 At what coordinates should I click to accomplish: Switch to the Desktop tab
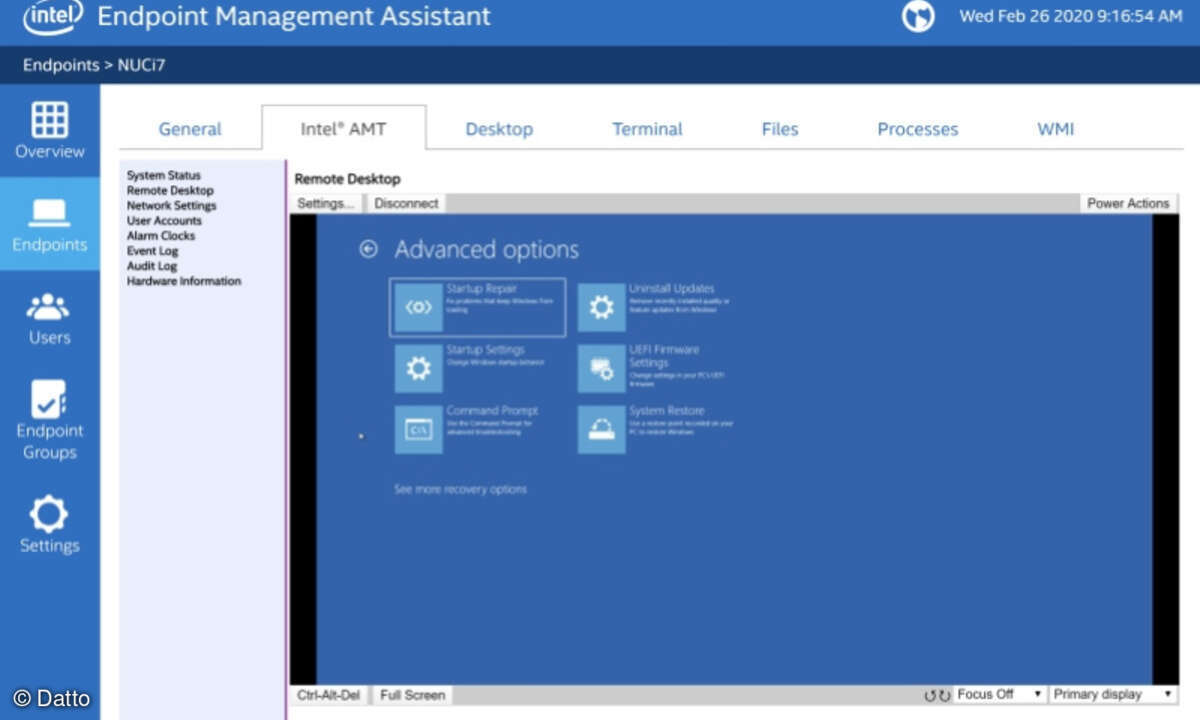point(499,129)
